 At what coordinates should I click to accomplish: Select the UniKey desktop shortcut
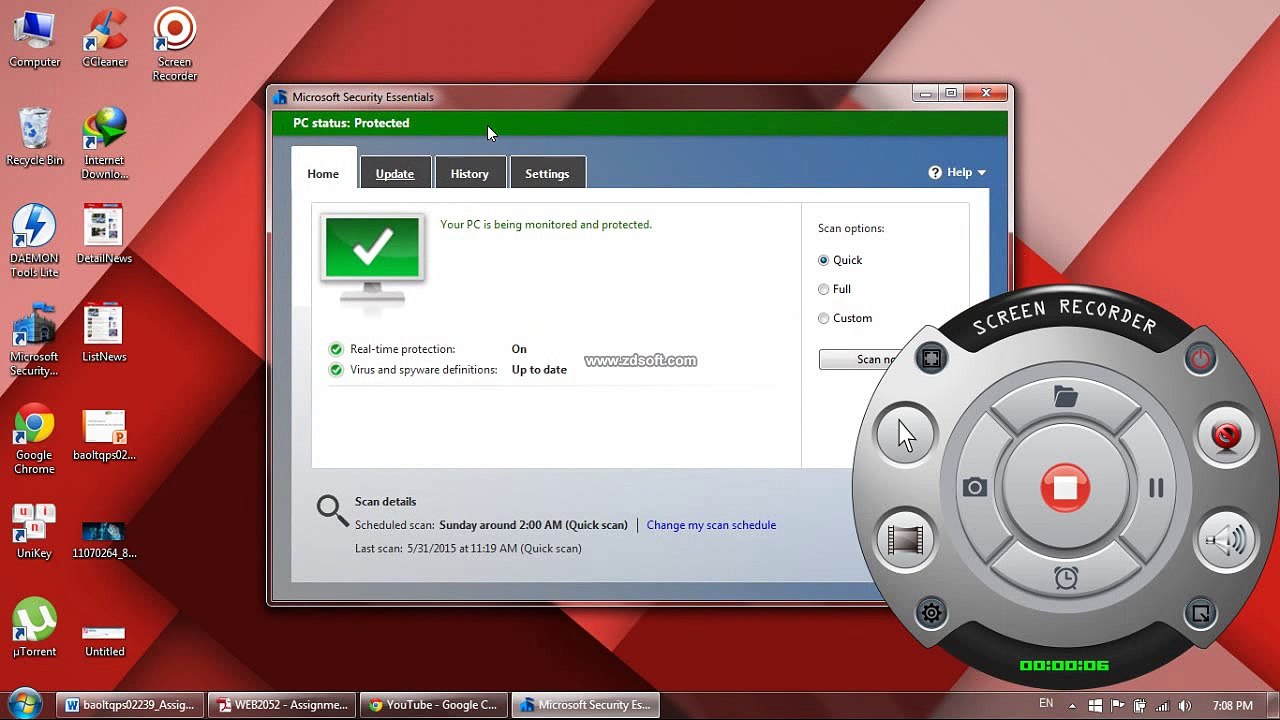(x=34, y=531)
